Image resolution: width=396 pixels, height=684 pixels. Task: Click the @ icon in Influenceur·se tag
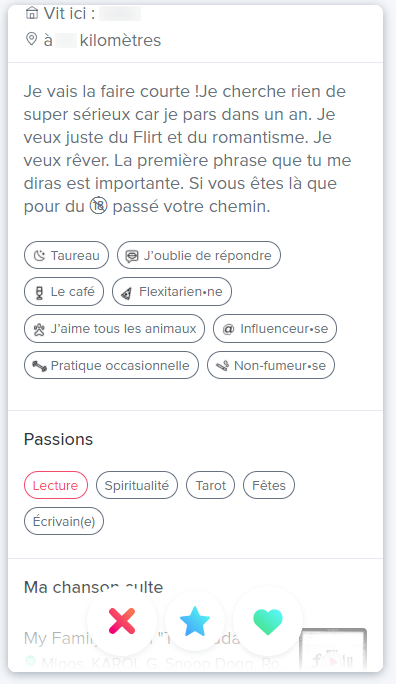[229, 329]
